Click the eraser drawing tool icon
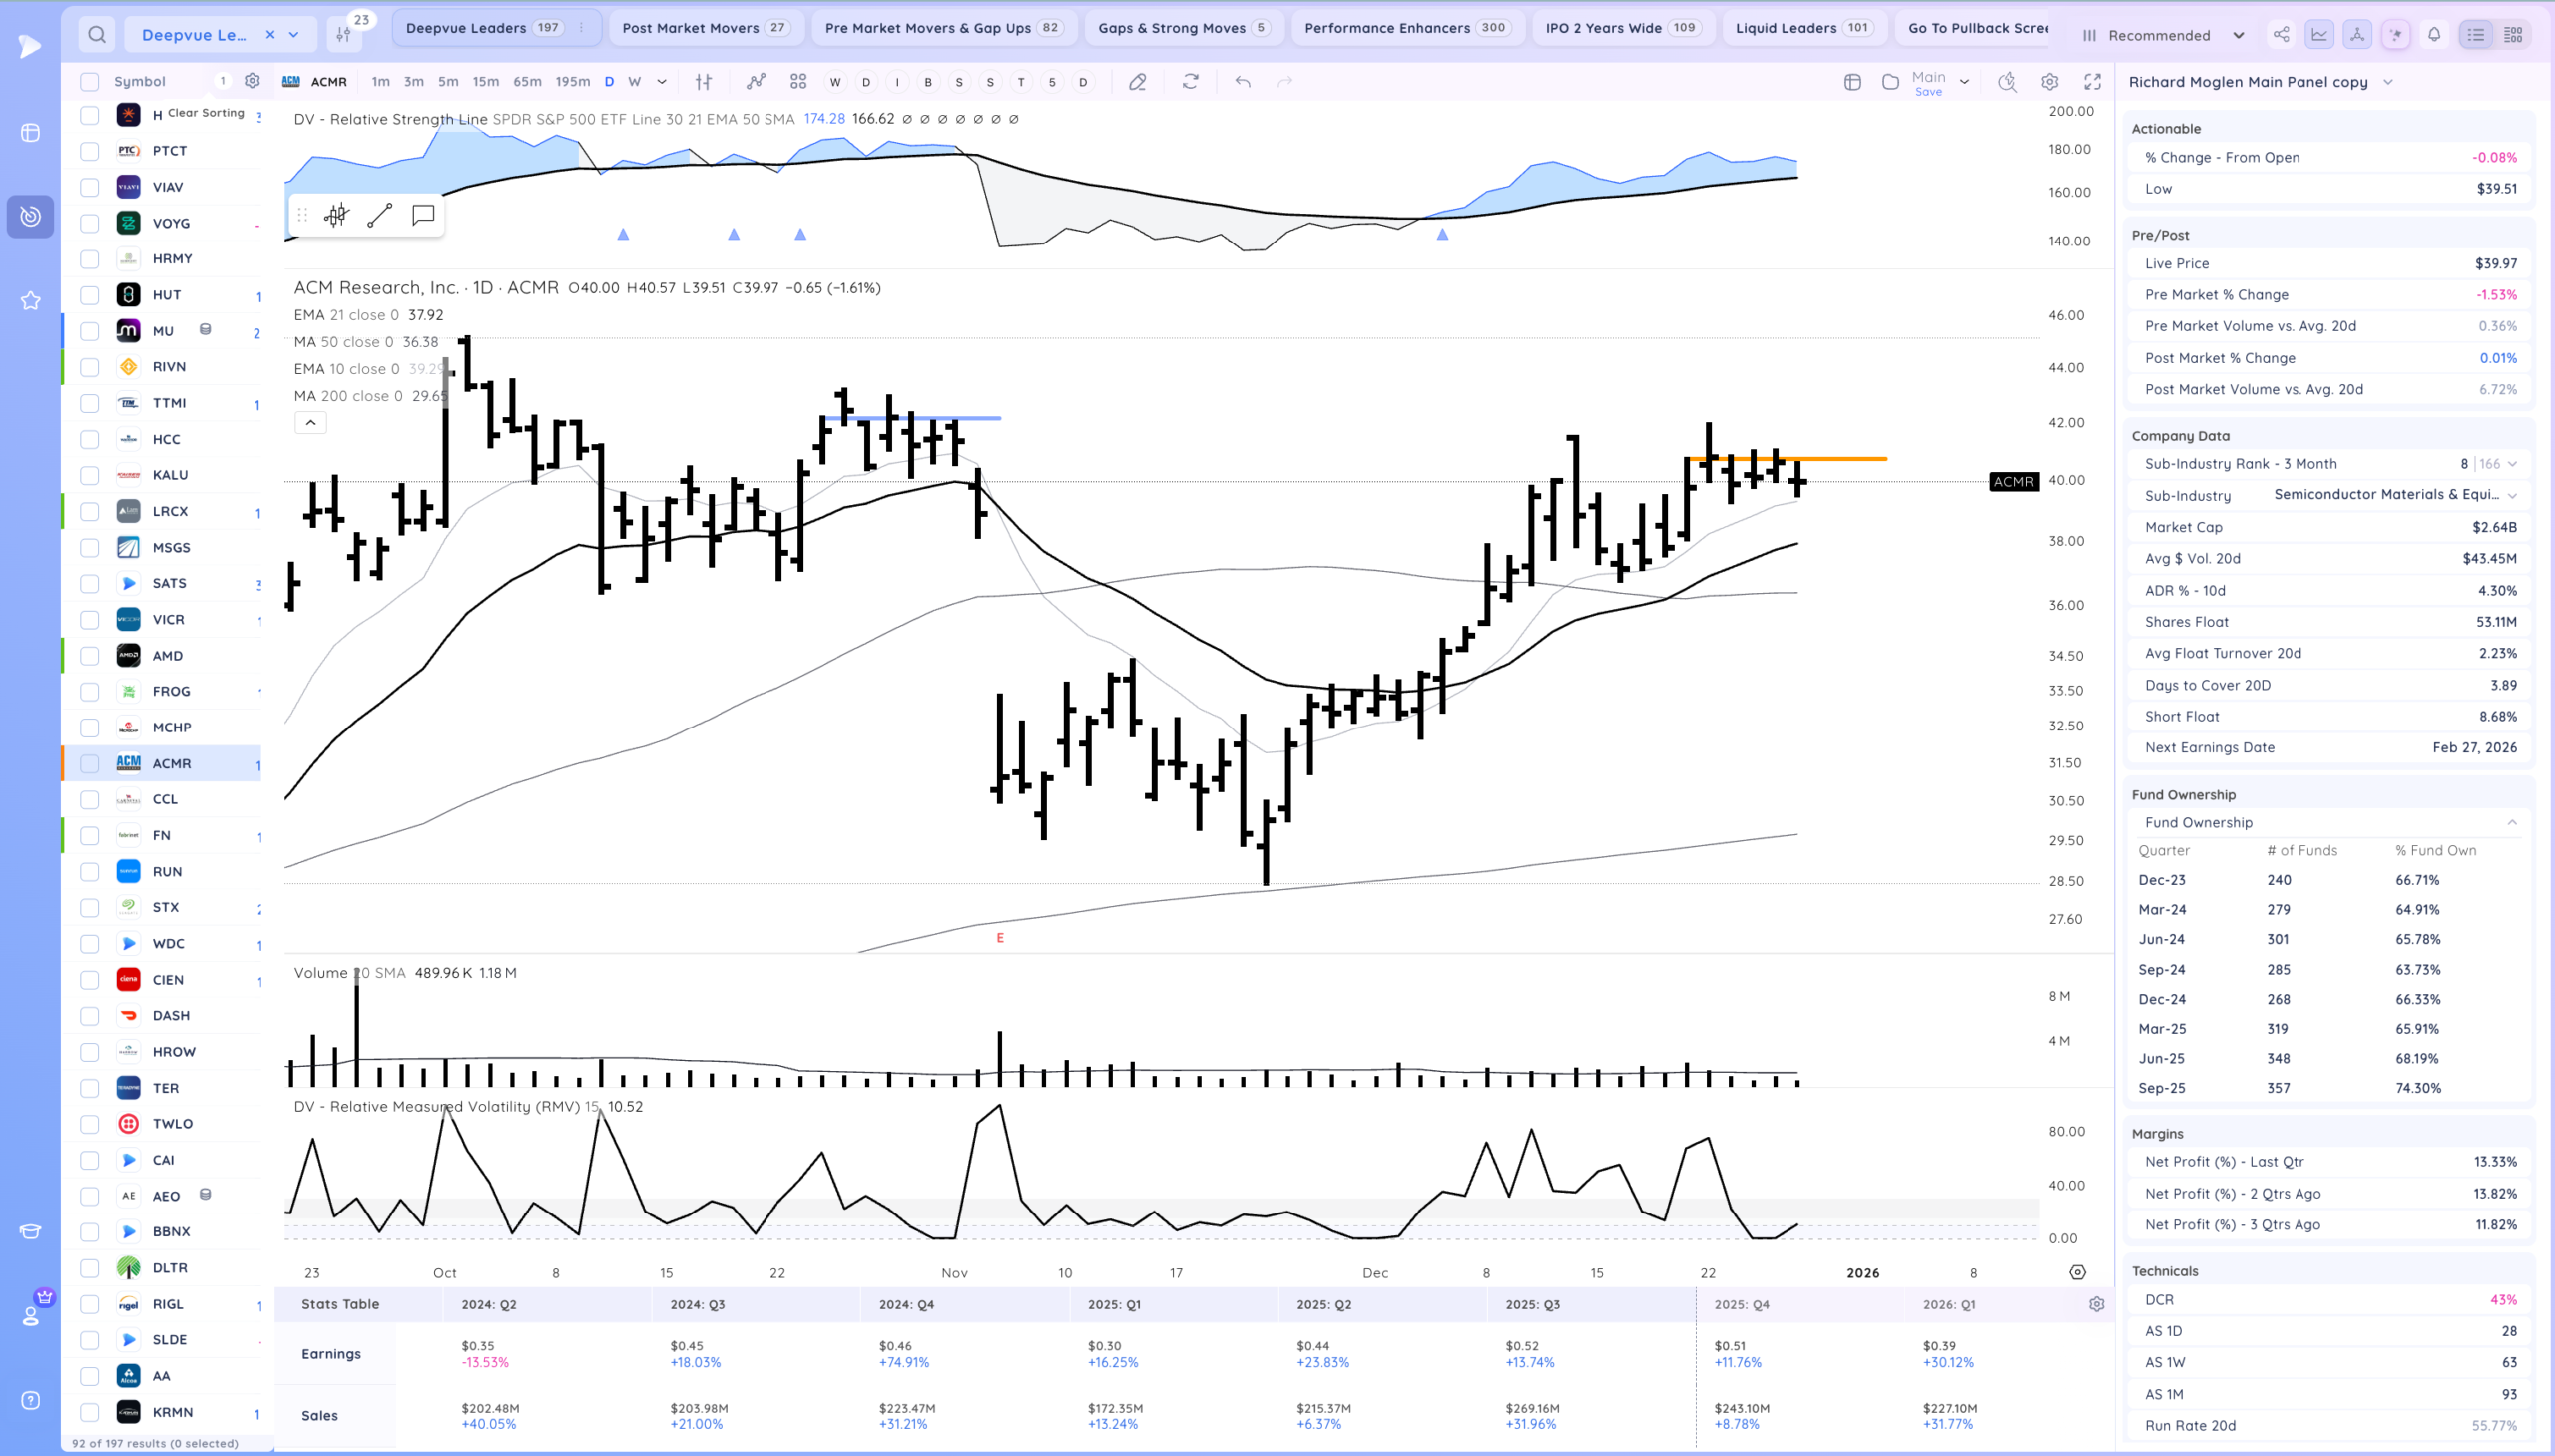Screen dimensions: 2555x1456 coord(1137,82)
